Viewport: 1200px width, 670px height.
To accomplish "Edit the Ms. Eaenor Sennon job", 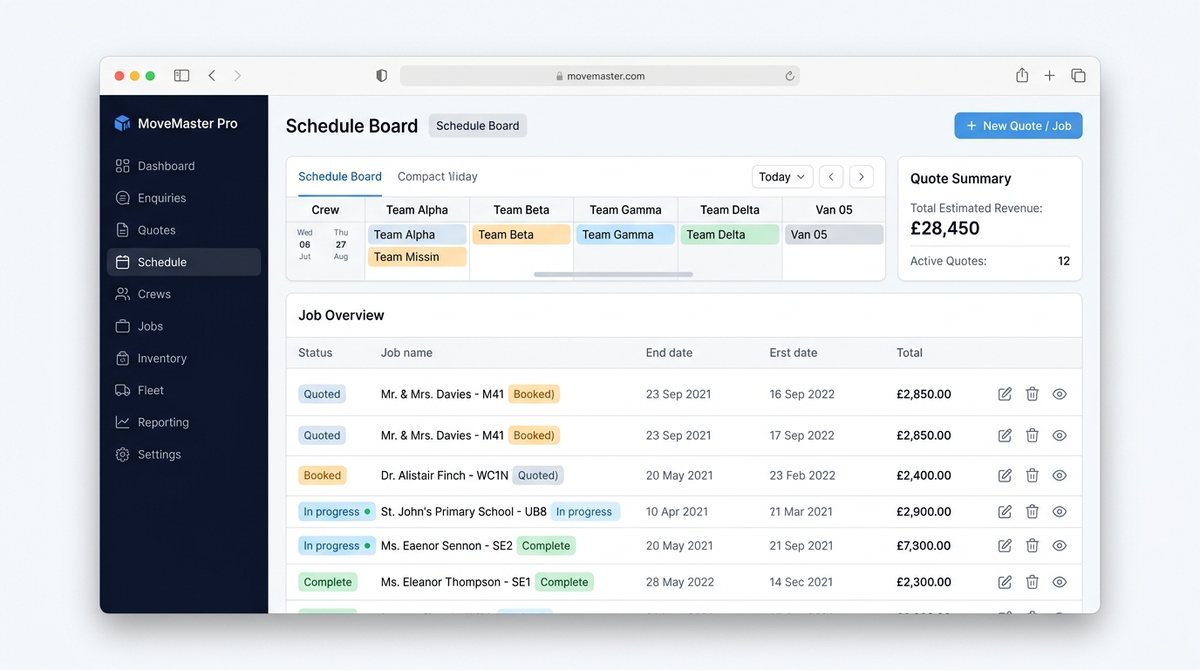I will (x=1005, y=545).
